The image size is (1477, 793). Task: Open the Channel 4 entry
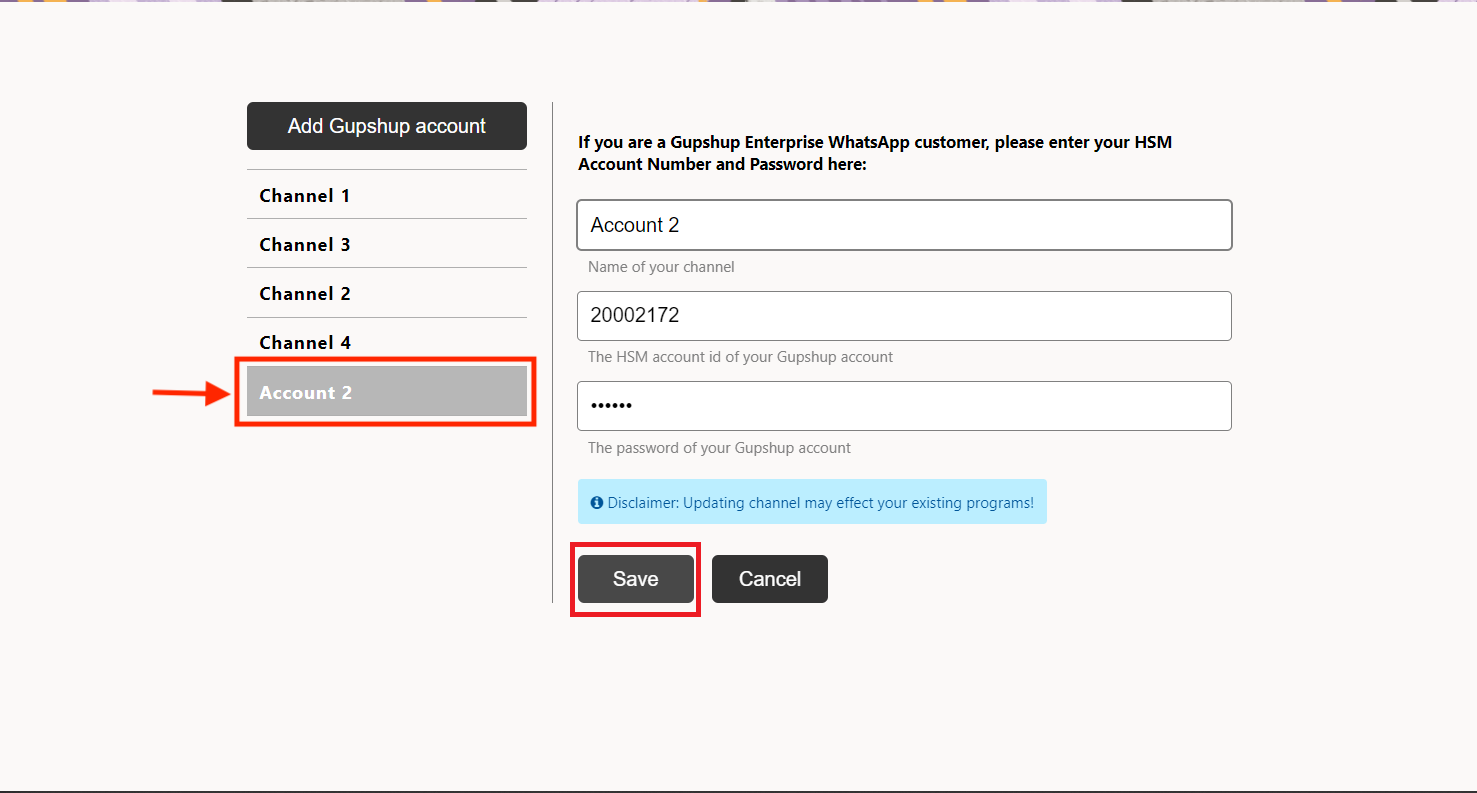pyautogui.click(x=386, y=342)
